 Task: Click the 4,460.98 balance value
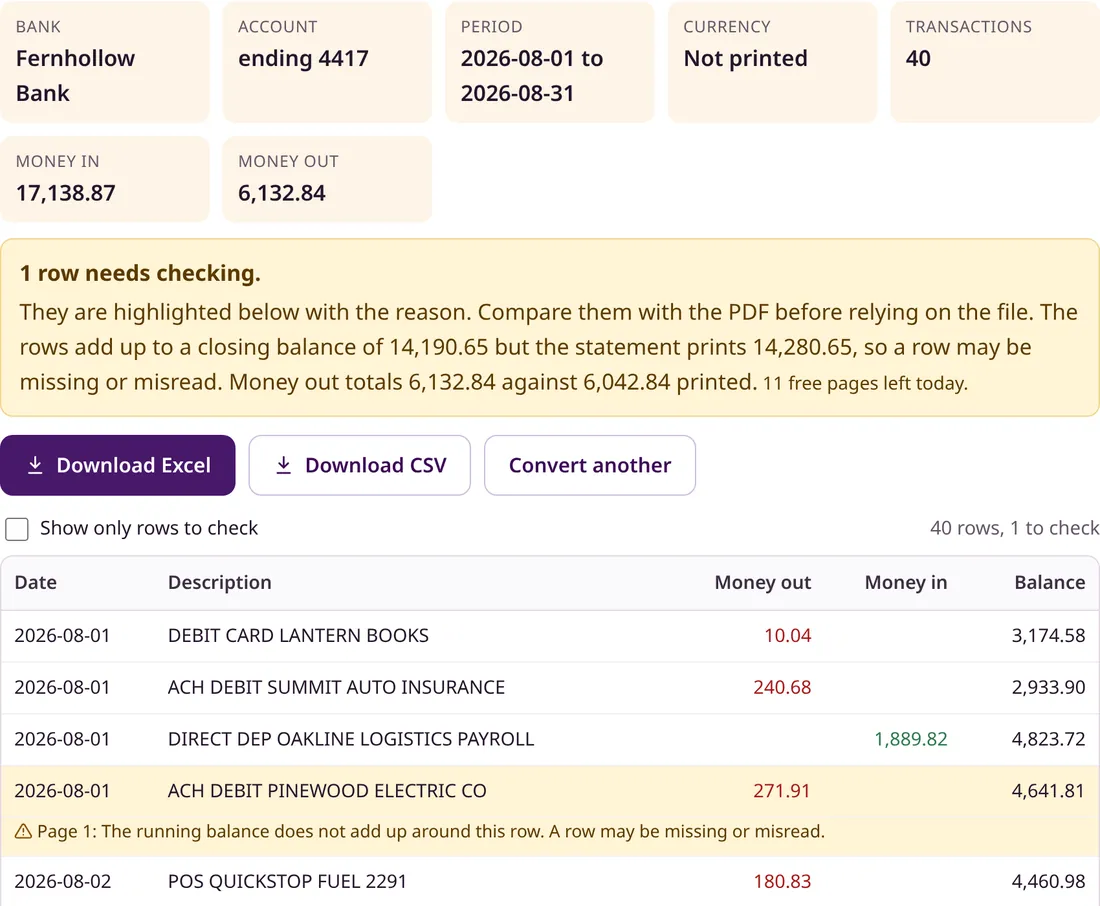tap(1048, 881)
